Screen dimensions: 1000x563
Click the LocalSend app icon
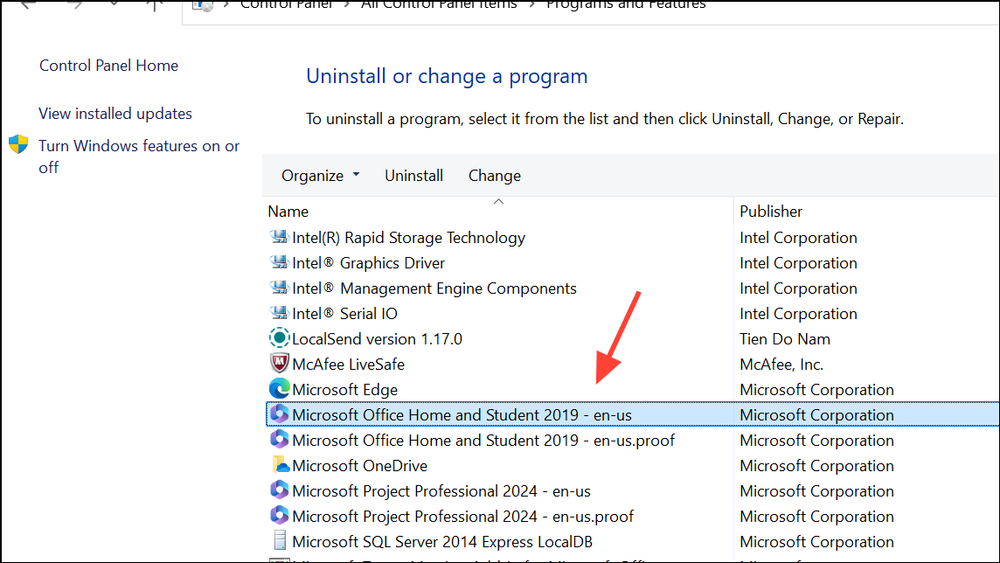tap(279, 338)
